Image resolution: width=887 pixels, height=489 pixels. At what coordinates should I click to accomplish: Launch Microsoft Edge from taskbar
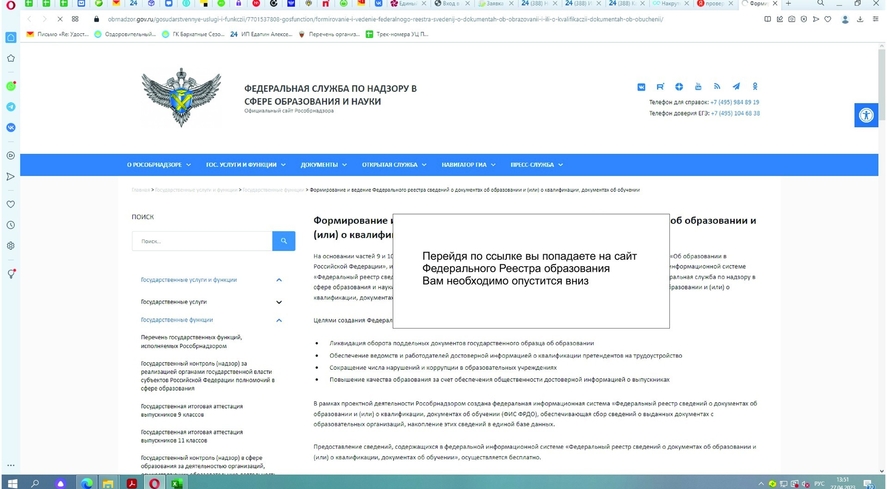[x=87, y=483]
